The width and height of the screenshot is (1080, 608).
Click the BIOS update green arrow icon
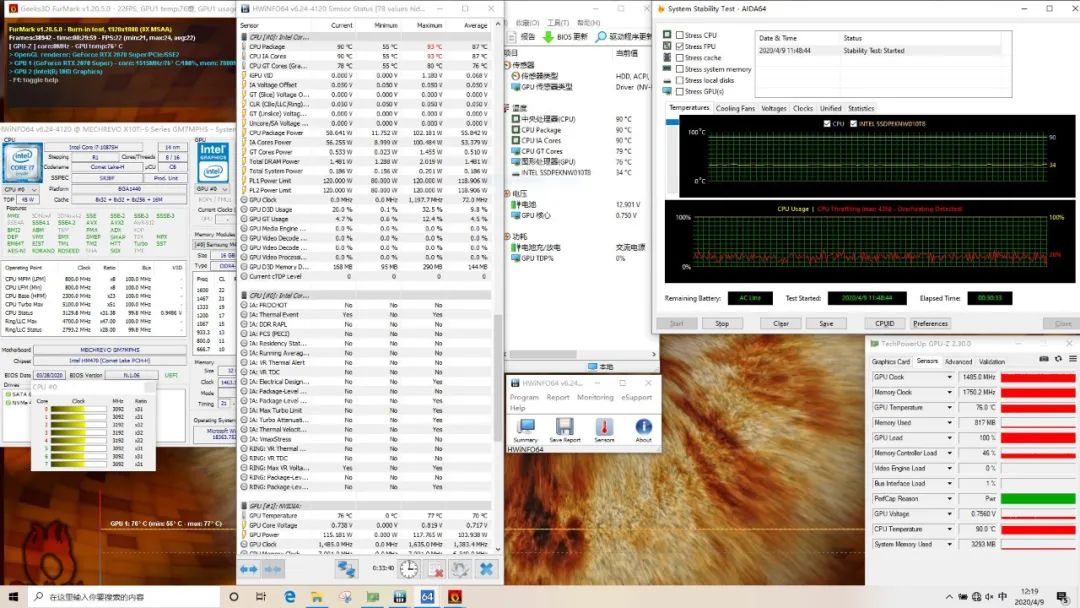(549, 36)
